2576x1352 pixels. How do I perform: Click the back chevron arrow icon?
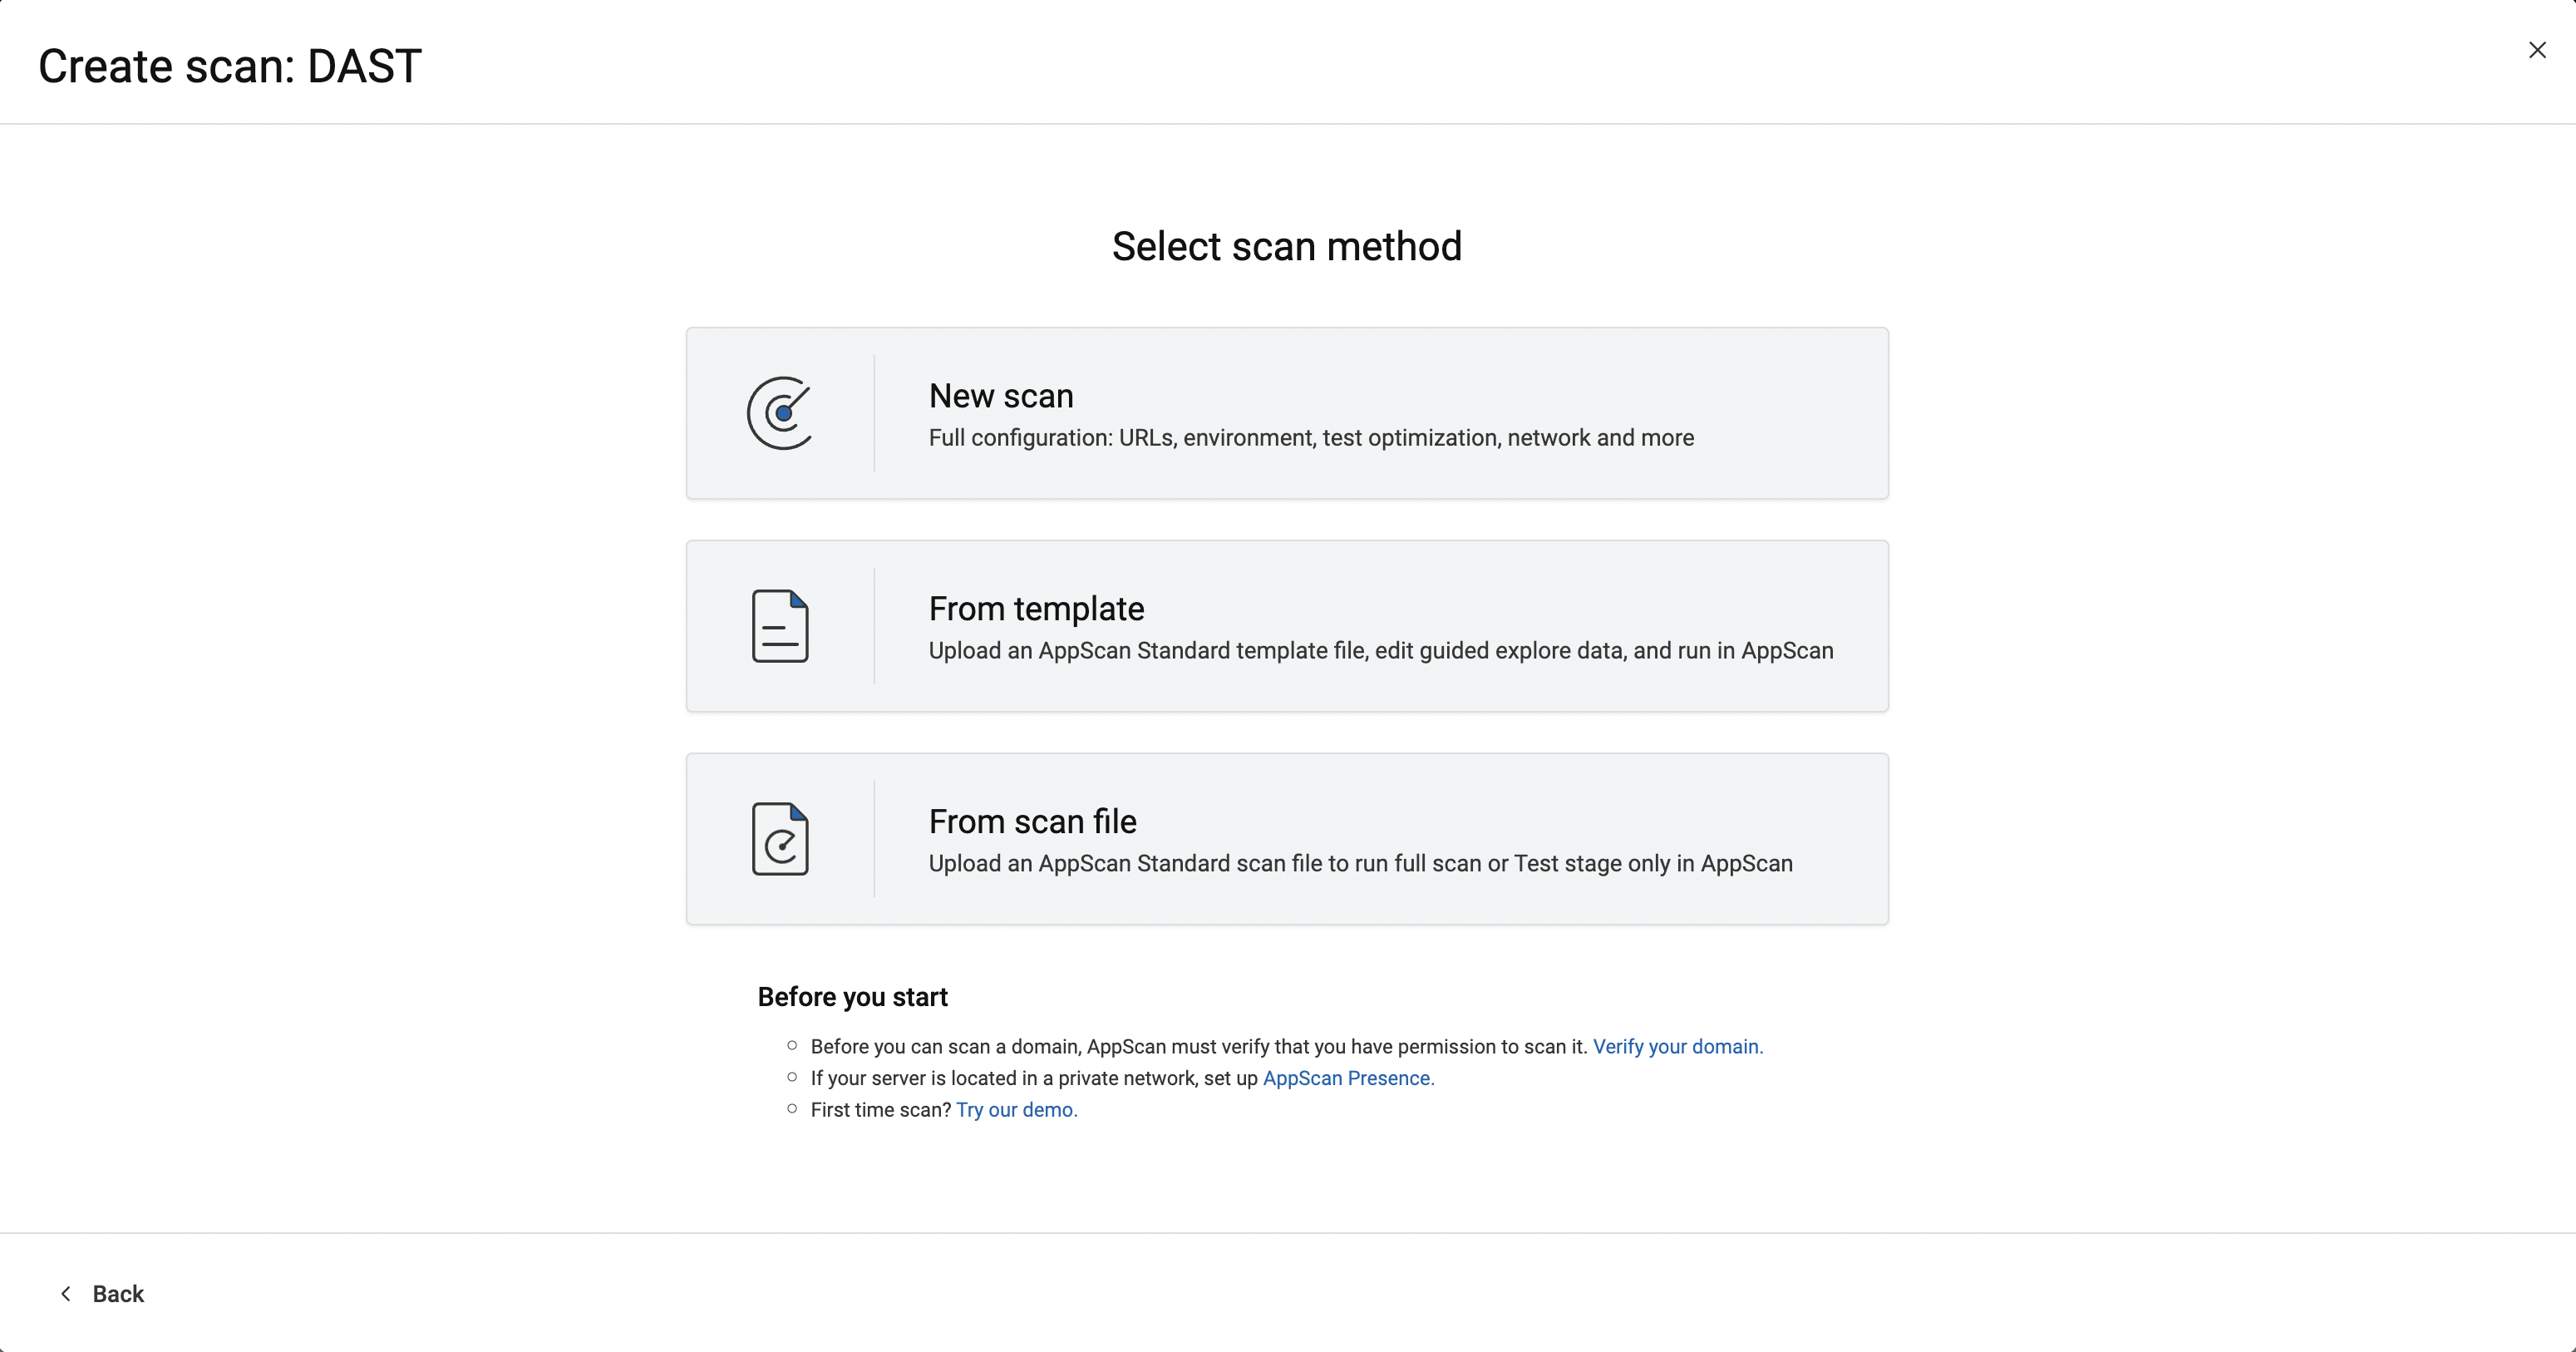tap(65, 1293)
